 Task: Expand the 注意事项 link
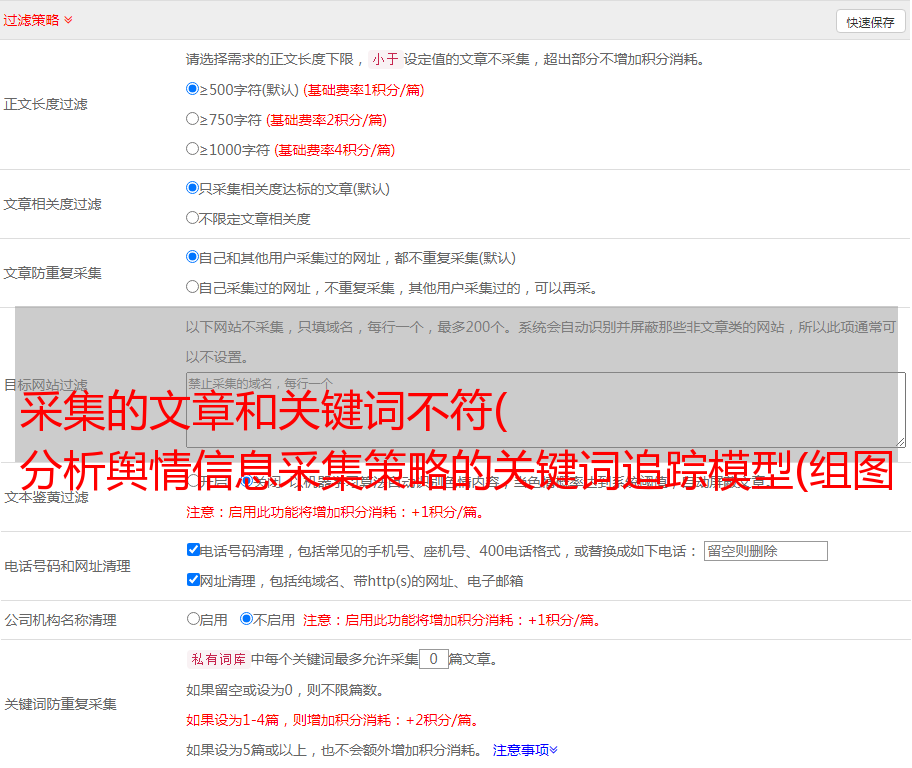(525, 749)
